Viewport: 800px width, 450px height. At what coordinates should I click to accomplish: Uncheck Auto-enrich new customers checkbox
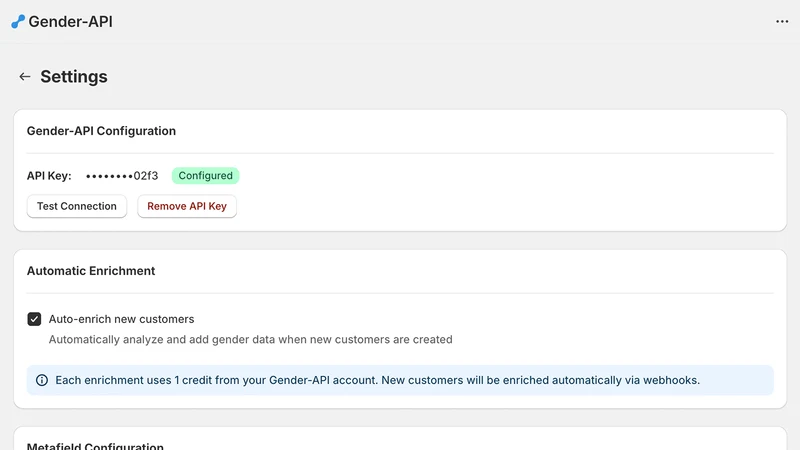tap(34, 319)
